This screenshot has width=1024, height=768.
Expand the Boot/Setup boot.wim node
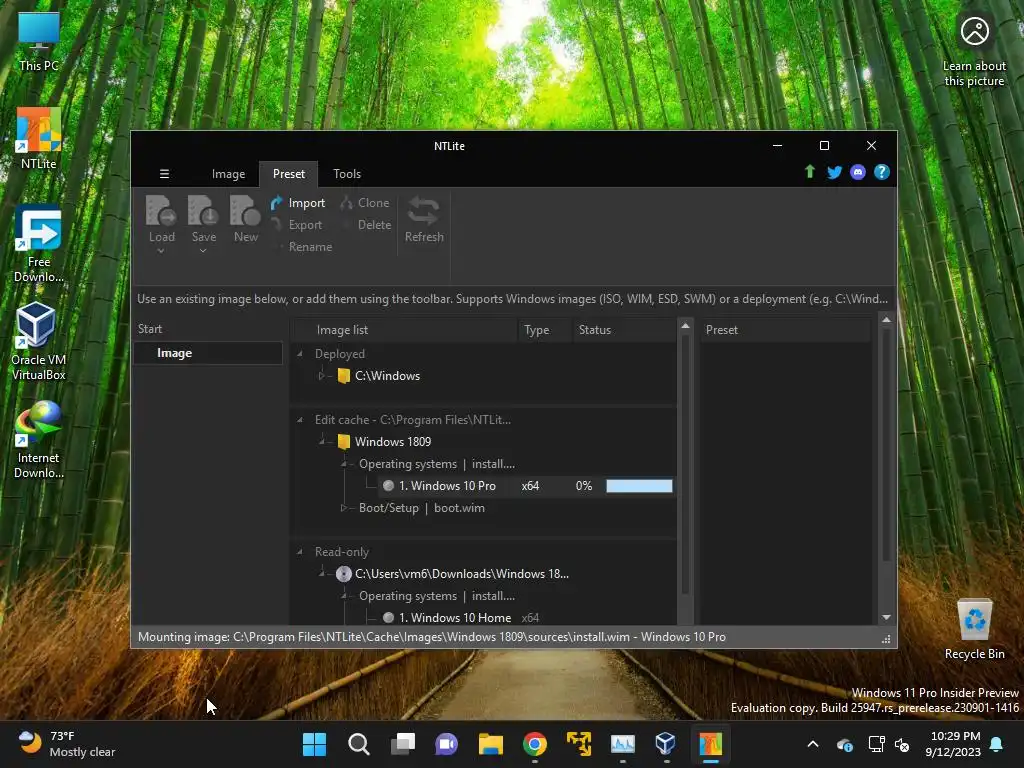343,508
